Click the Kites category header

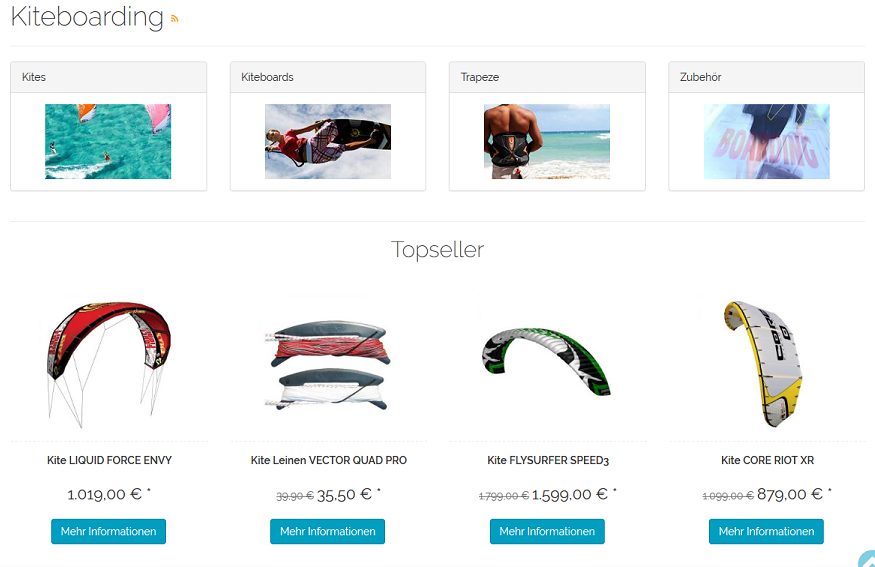(108, 77)
